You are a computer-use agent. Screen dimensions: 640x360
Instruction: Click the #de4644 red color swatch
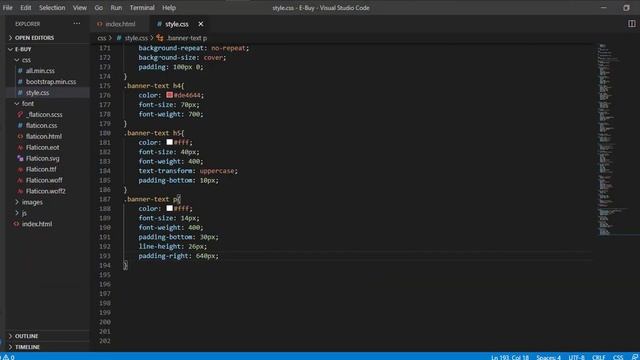(169, 95)
